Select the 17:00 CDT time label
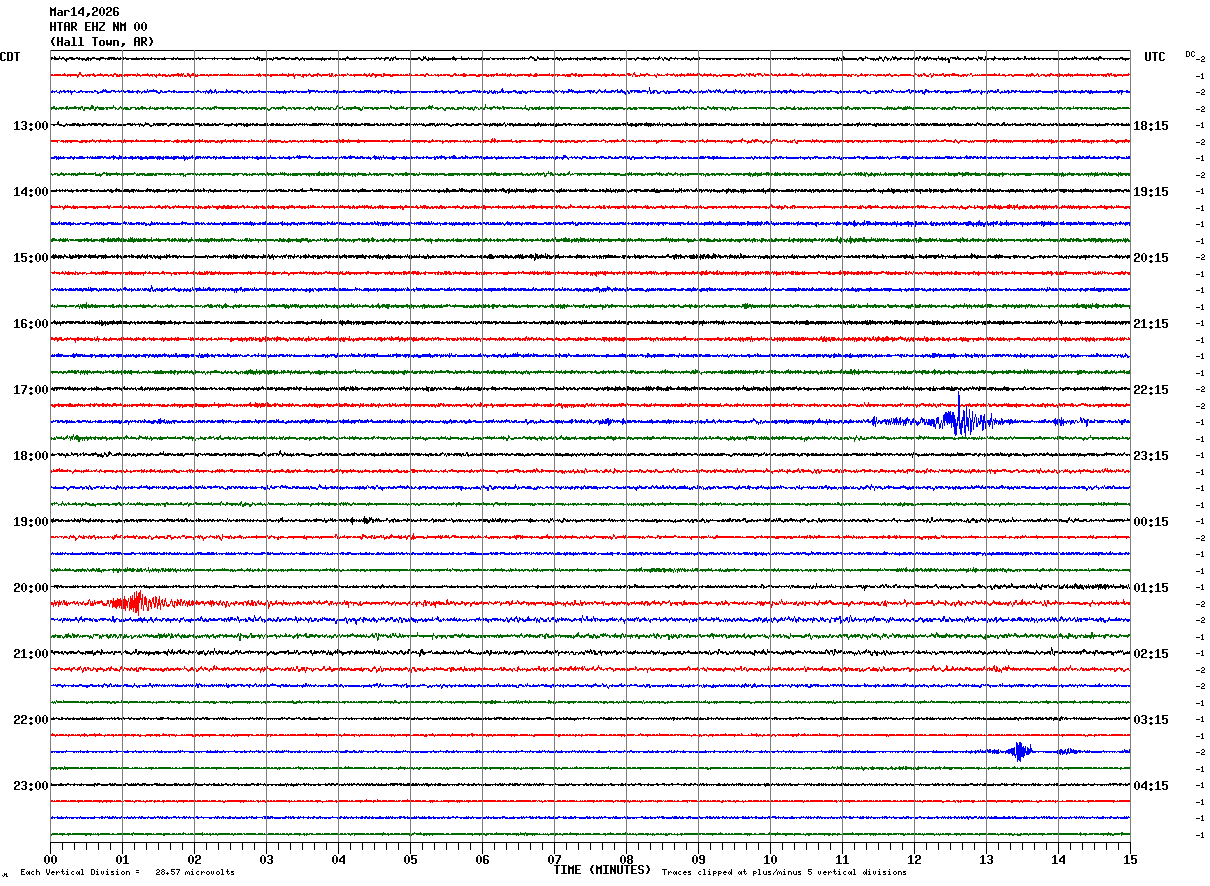This screenshot has height=886, width=1210. click(x=31, y=390)
